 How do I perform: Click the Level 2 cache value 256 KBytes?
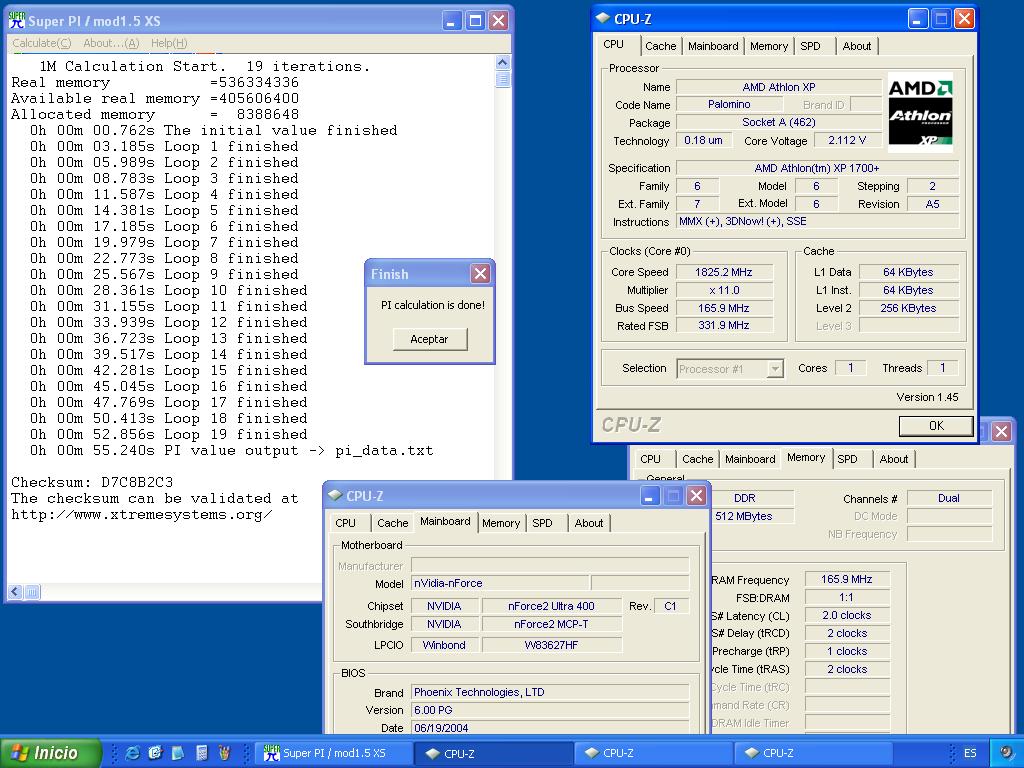pos(908,308)
